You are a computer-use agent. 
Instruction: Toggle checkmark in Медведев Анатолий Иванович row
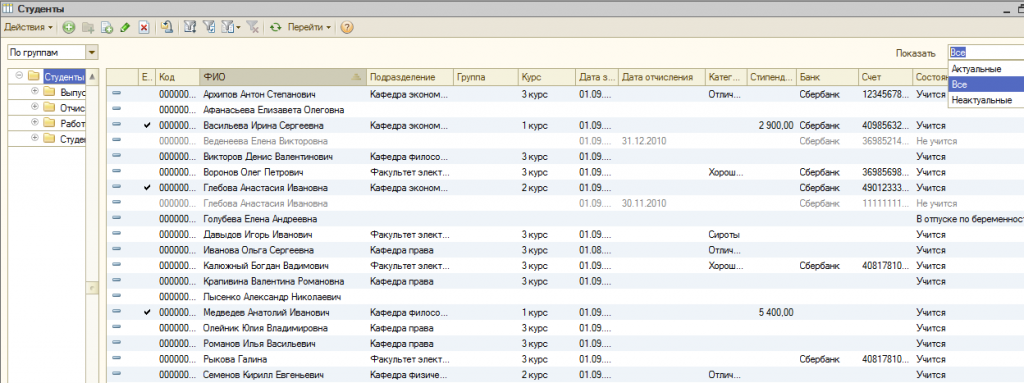coord(147,312)
